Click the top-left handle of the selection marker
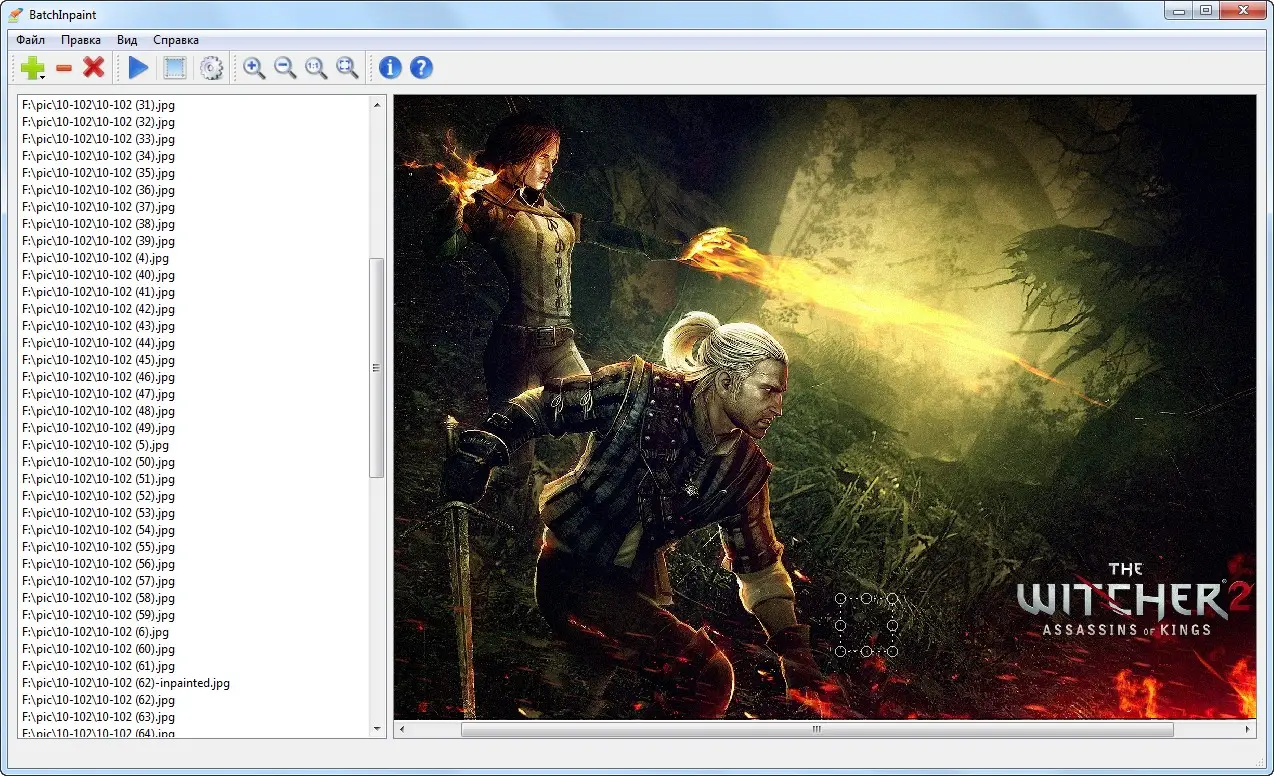The image size is (1274, 776). [840, 599]
